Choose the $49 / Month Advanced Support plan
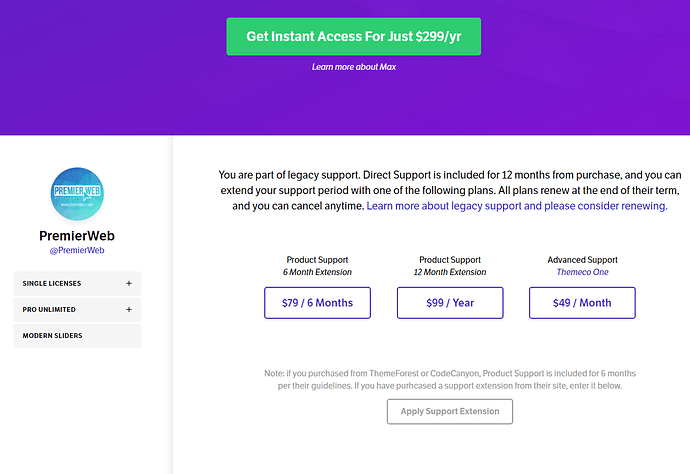 pyautogui.click(x=581, y=303)
